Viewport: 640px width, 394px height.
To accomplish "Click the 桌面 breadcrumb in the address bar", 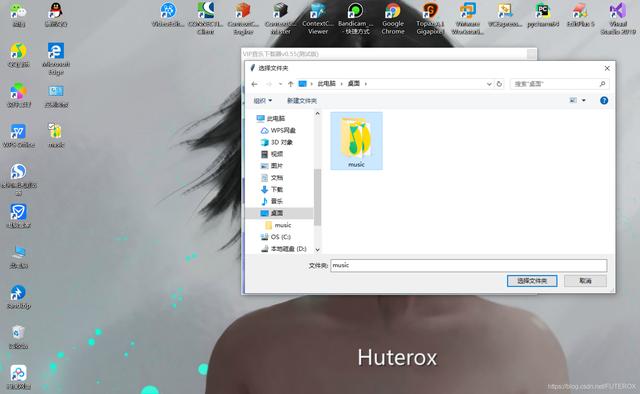I will 353,84.
